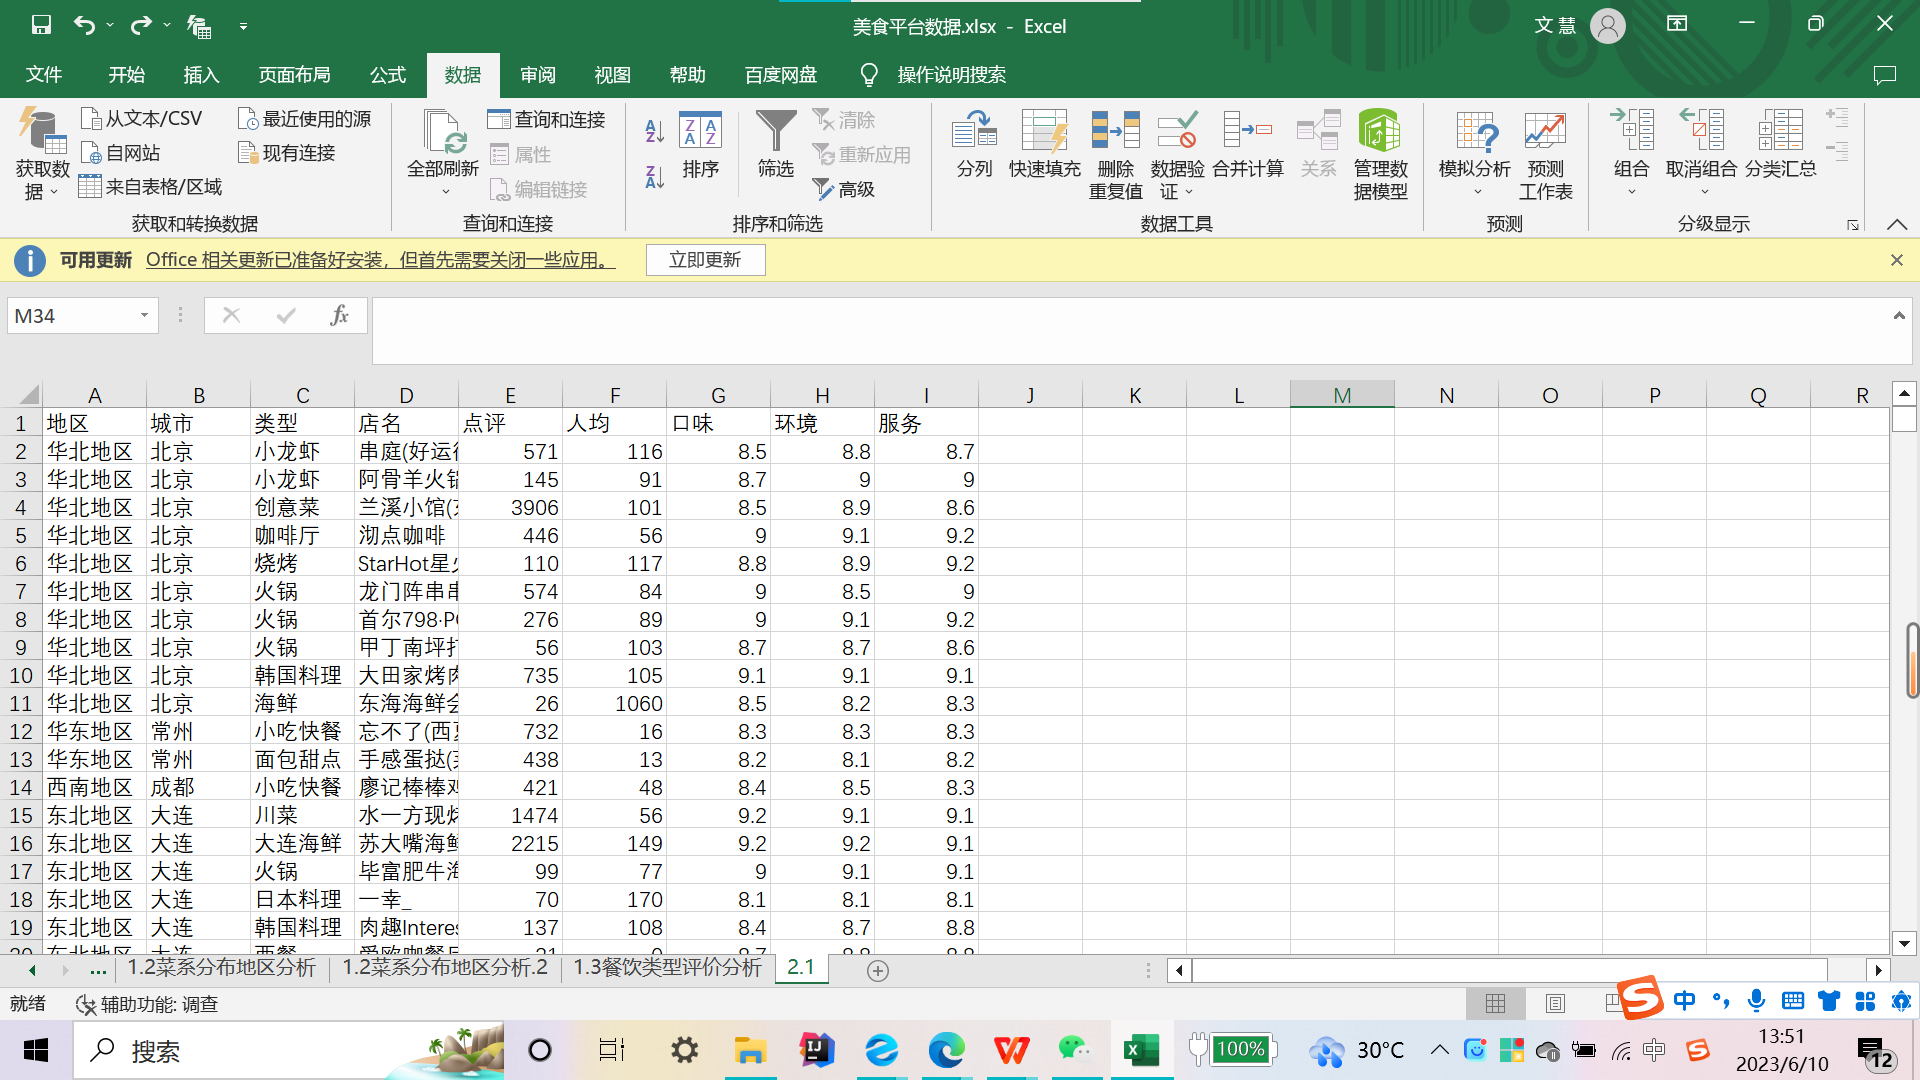Click the Filter funnel icon
Screen dimensions: 1920x1080
pyautogui.click(x=775, y=132)
